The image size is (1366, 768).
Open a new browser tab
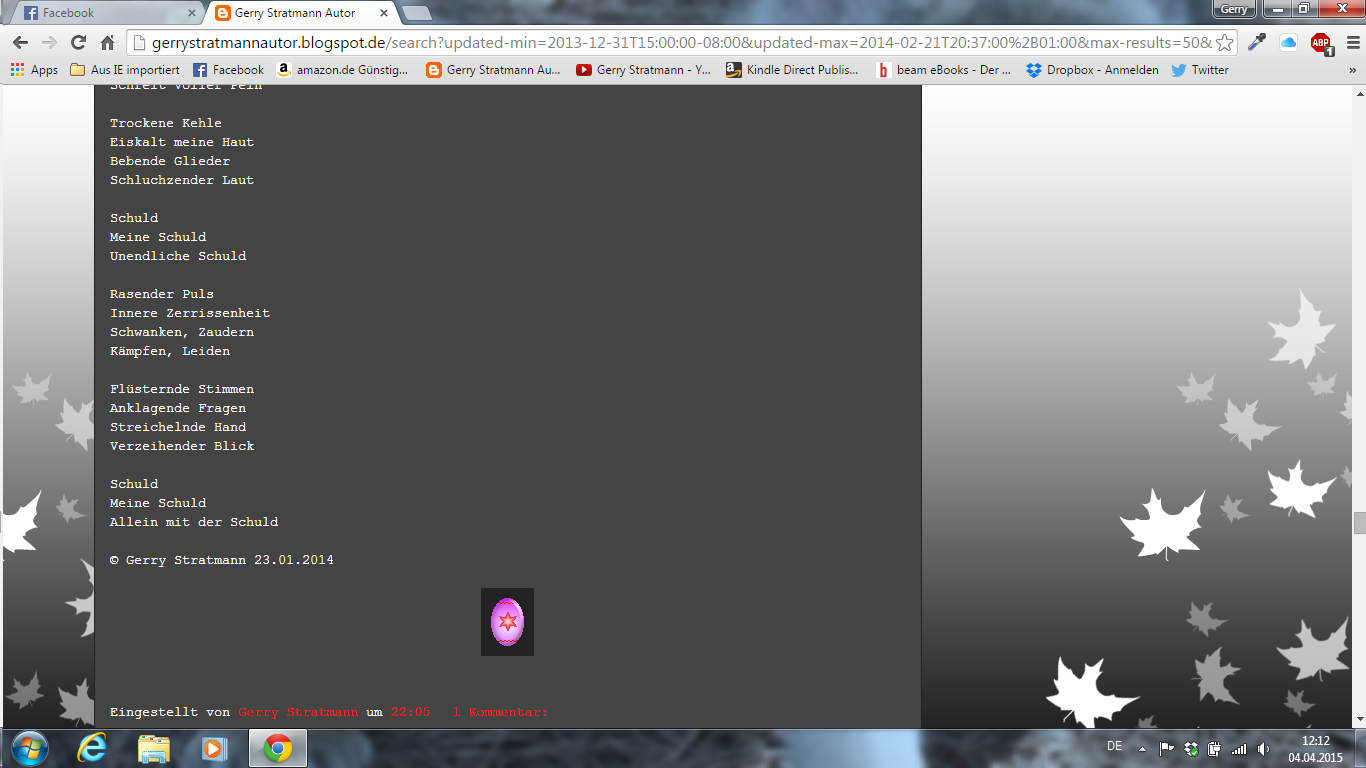[x=416, y=13]
